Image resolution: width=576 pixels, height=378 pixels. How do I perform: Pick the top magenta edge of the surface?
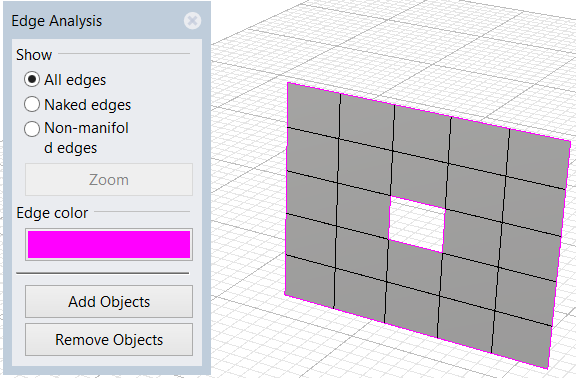pyautogui.click(x=429, y=112)
